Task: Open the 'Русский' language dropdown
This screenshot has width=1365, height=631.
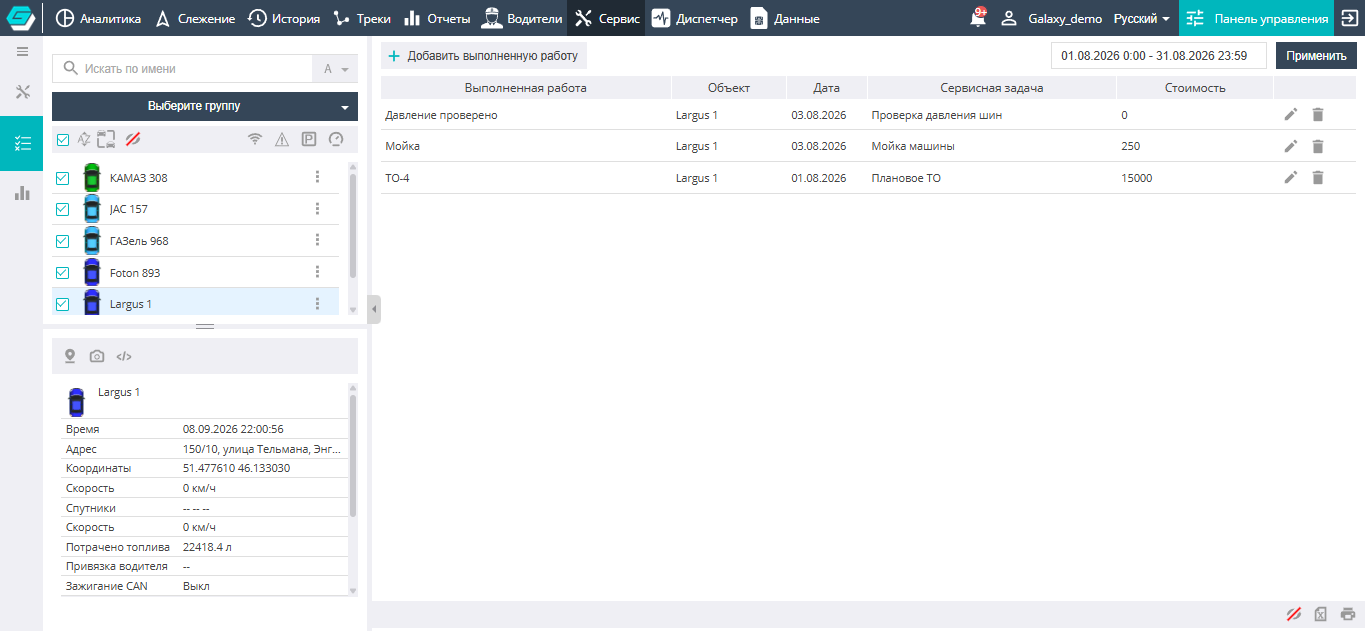Action: click(1141, 18)
